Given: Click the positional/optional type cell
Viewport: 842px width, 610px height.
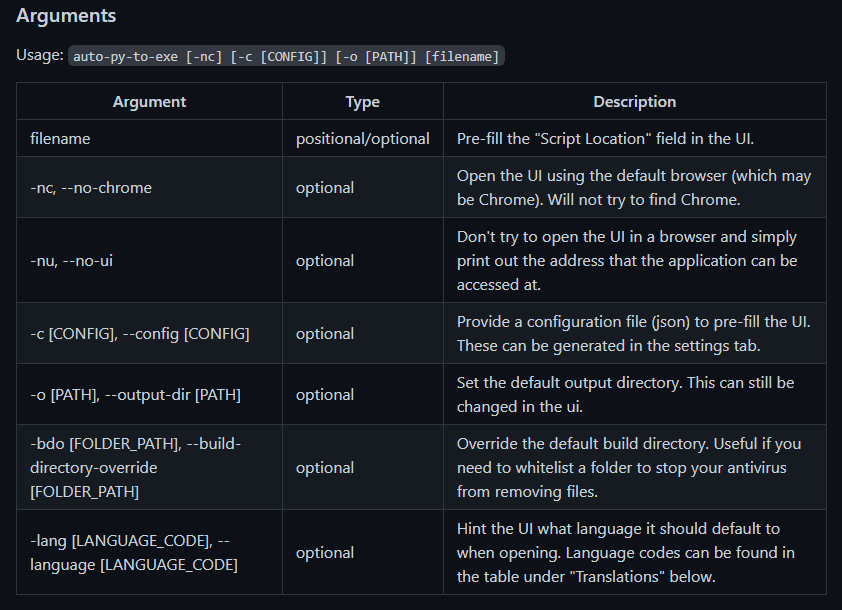Looking at the screenshot, I should pos(362,139).
